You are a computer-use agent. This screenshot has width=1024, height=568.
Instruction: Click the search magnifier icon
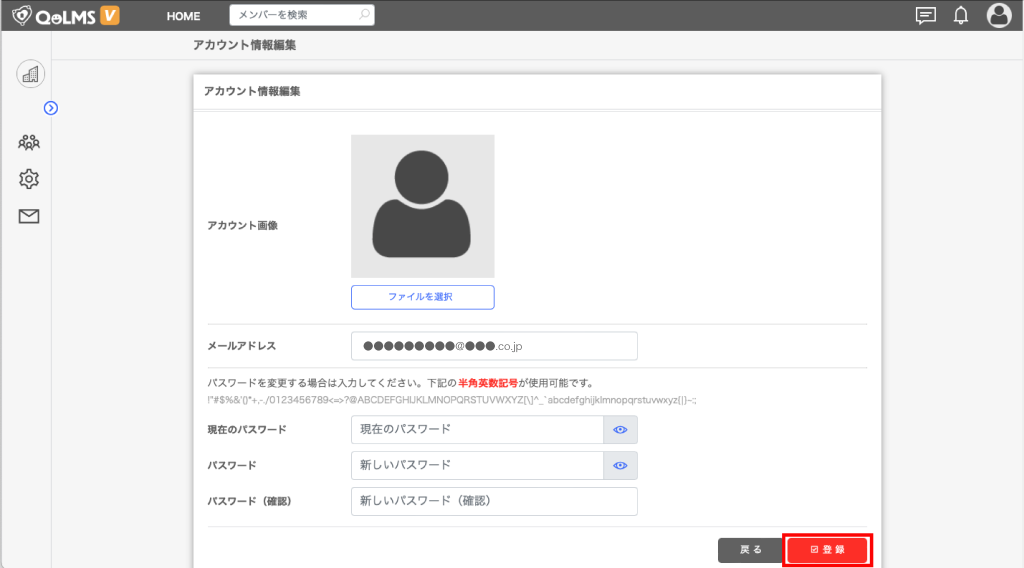364,15
